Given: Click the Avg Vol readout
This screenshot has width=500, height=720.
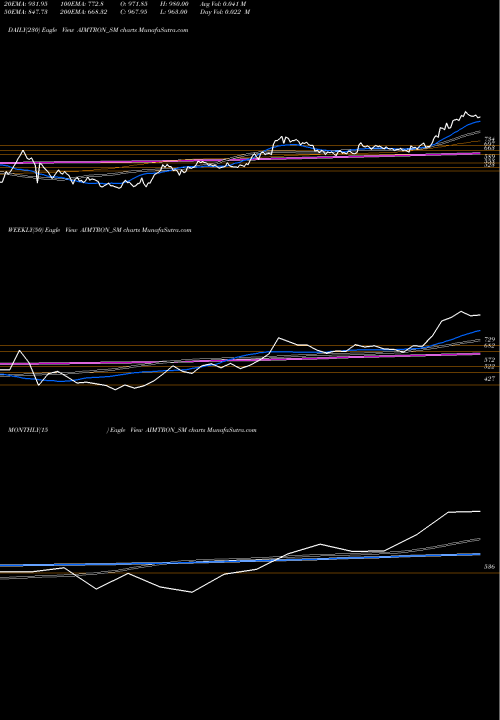Looking at the screenshot, I should 223,4.
